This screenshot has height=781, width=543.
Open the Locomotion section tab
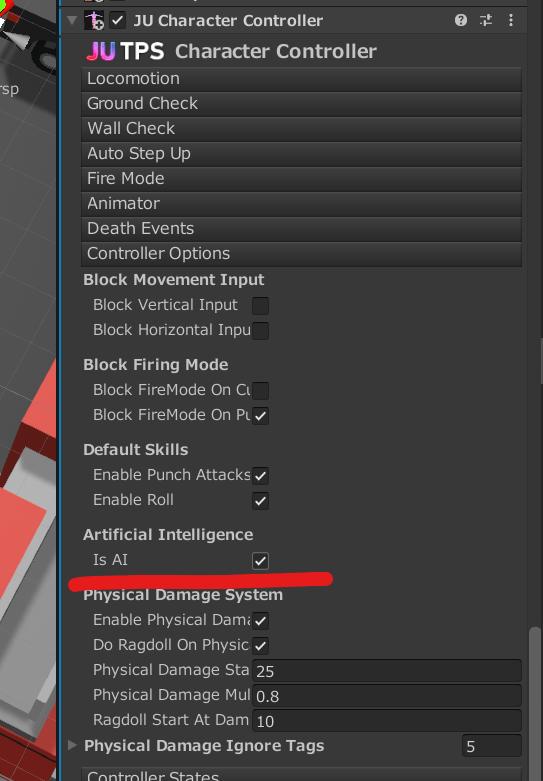[x=301, y=79]
